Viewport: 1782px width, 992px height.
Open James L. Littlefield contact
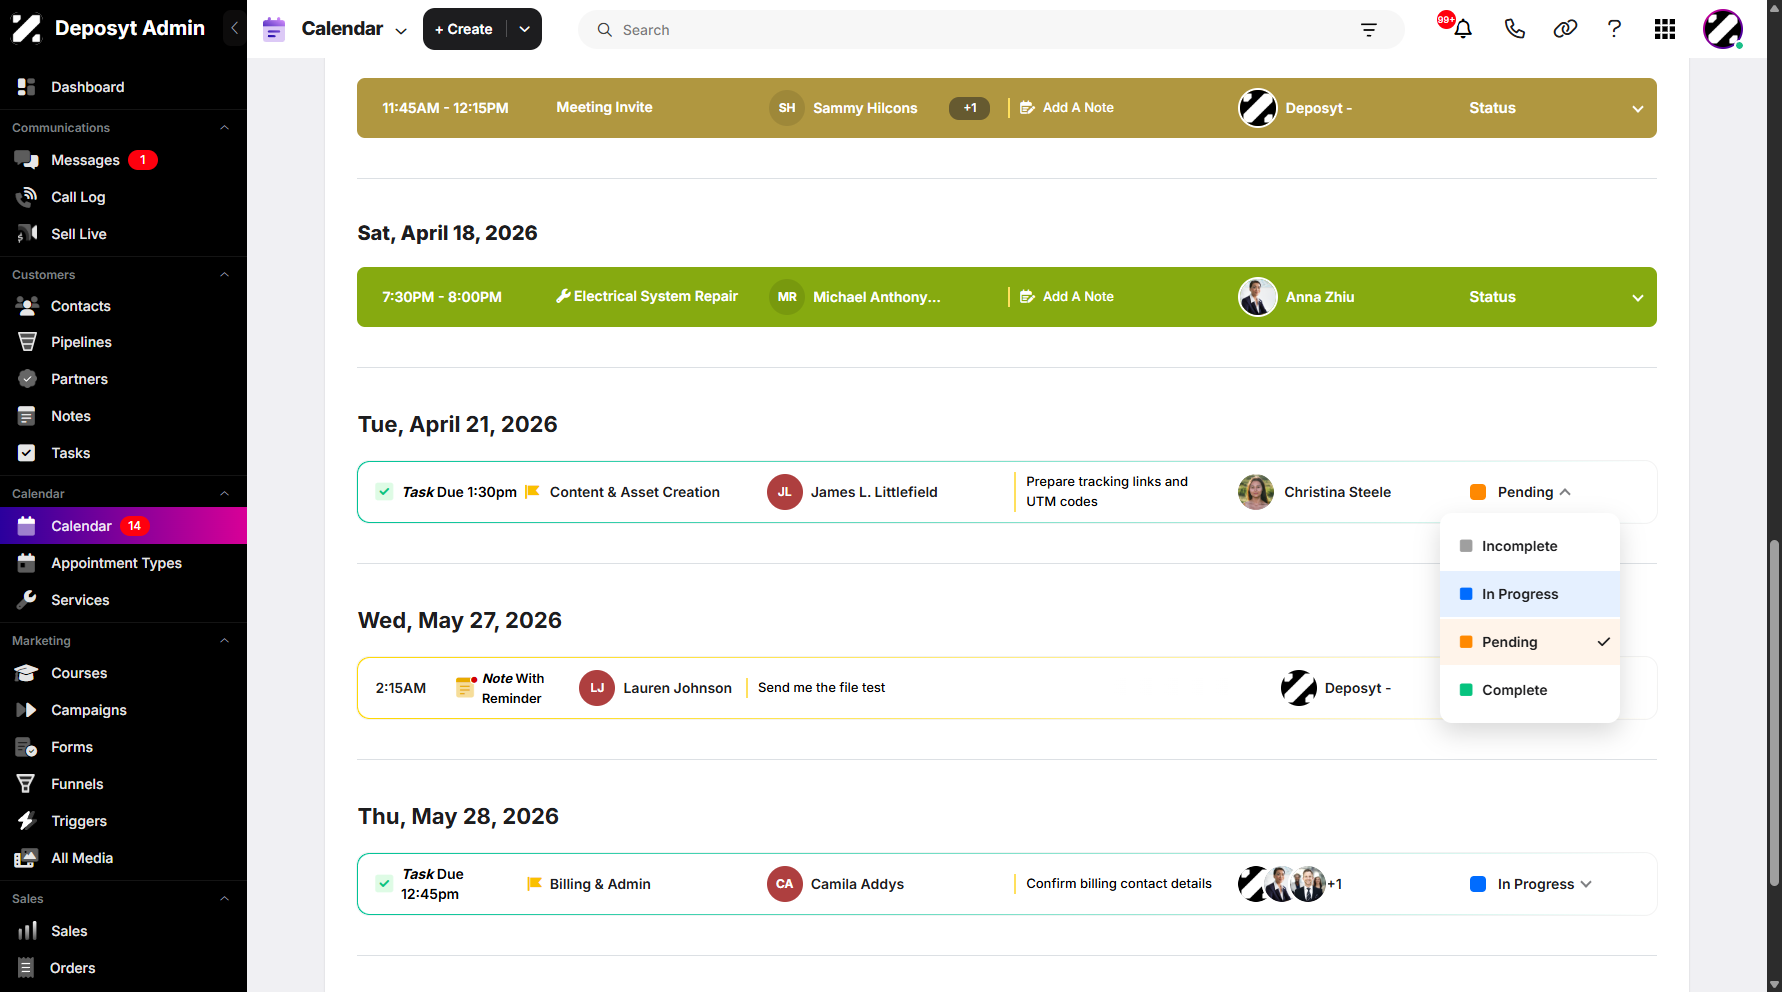pyautogui.click(x=874, y=492)
